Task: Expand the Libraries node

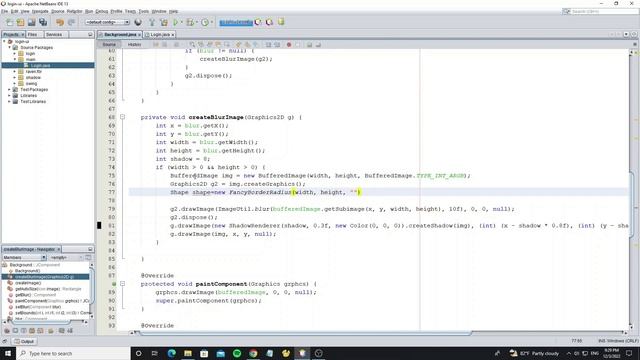Action: [9, 96]
